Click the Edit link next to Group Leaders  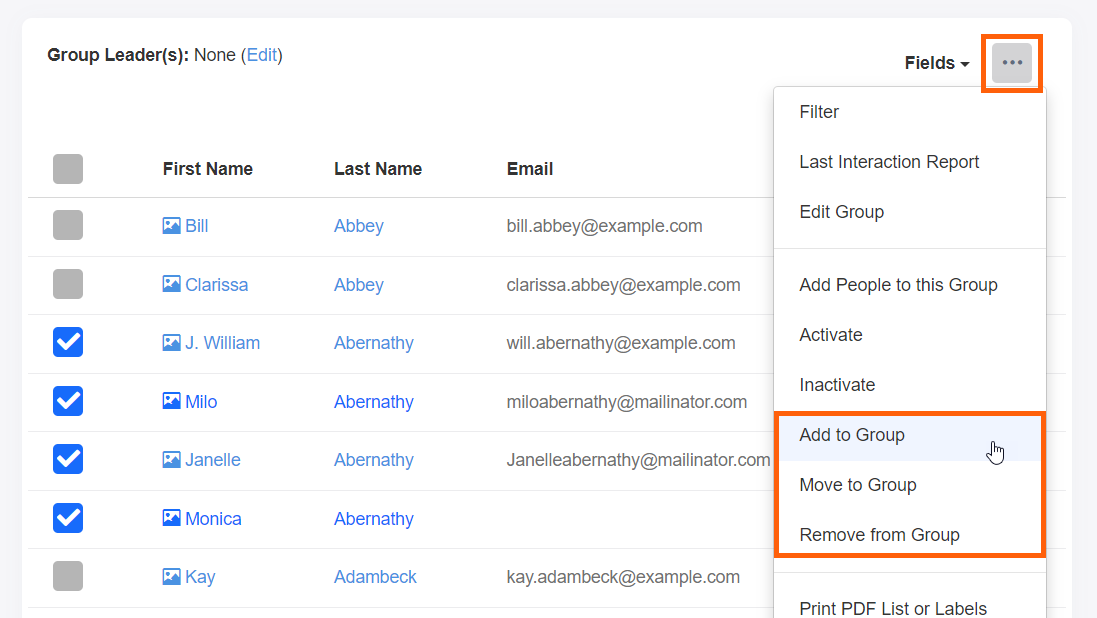262,55
